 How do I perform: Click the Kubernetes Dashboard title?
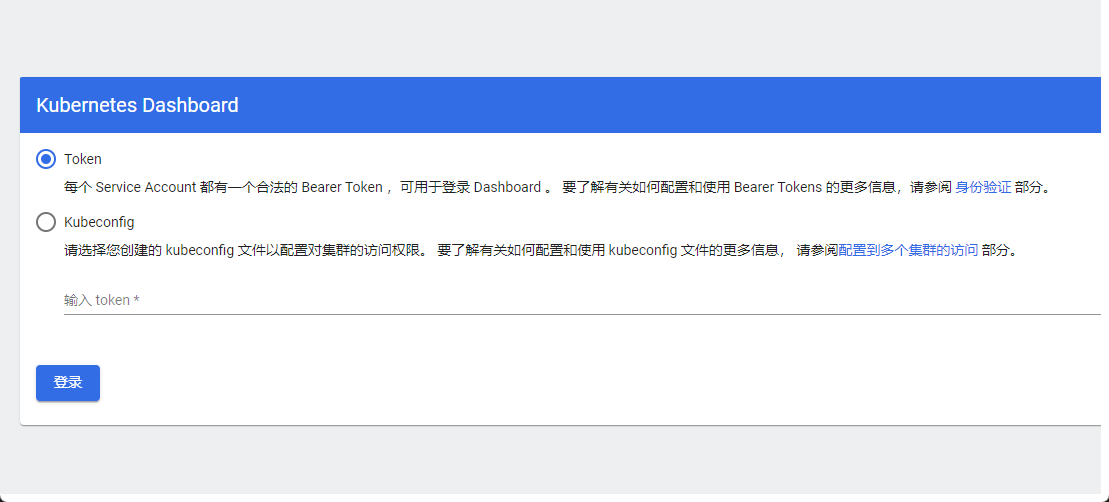click(x=137, y=105)
